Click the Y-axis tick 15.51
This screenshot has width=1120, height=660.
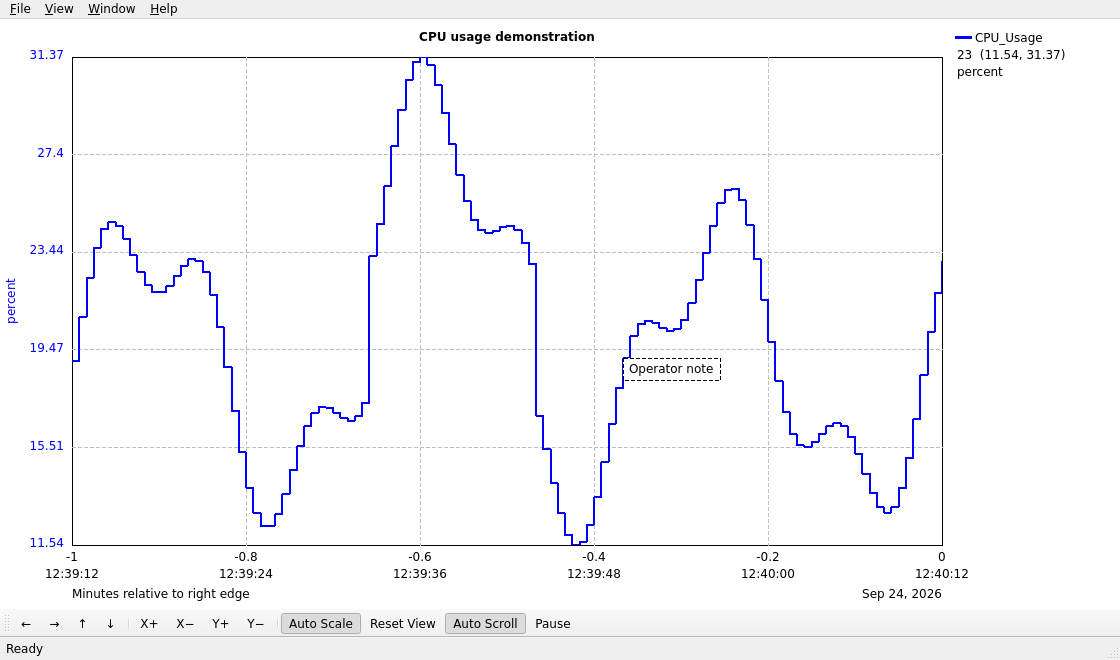click(x=46, y=446)
